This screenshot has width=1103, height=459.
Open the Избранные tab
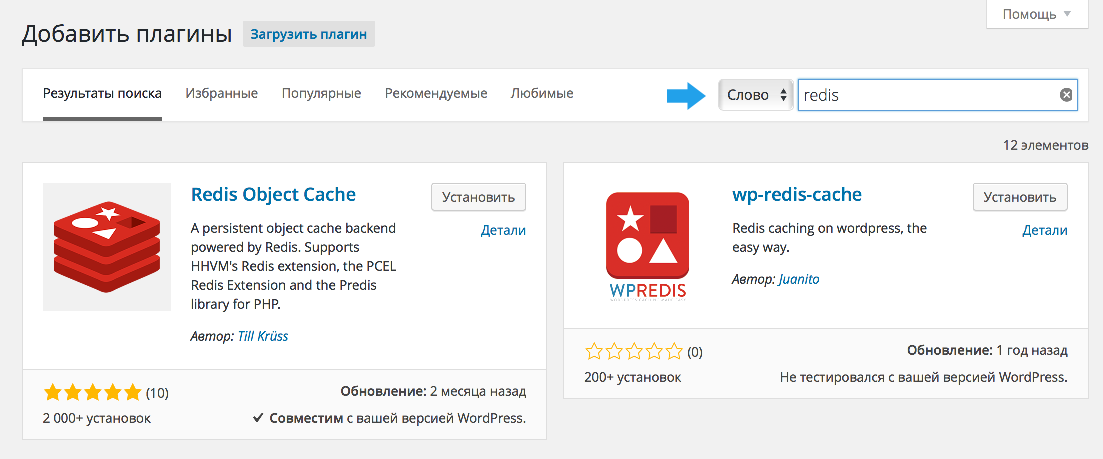222,93
